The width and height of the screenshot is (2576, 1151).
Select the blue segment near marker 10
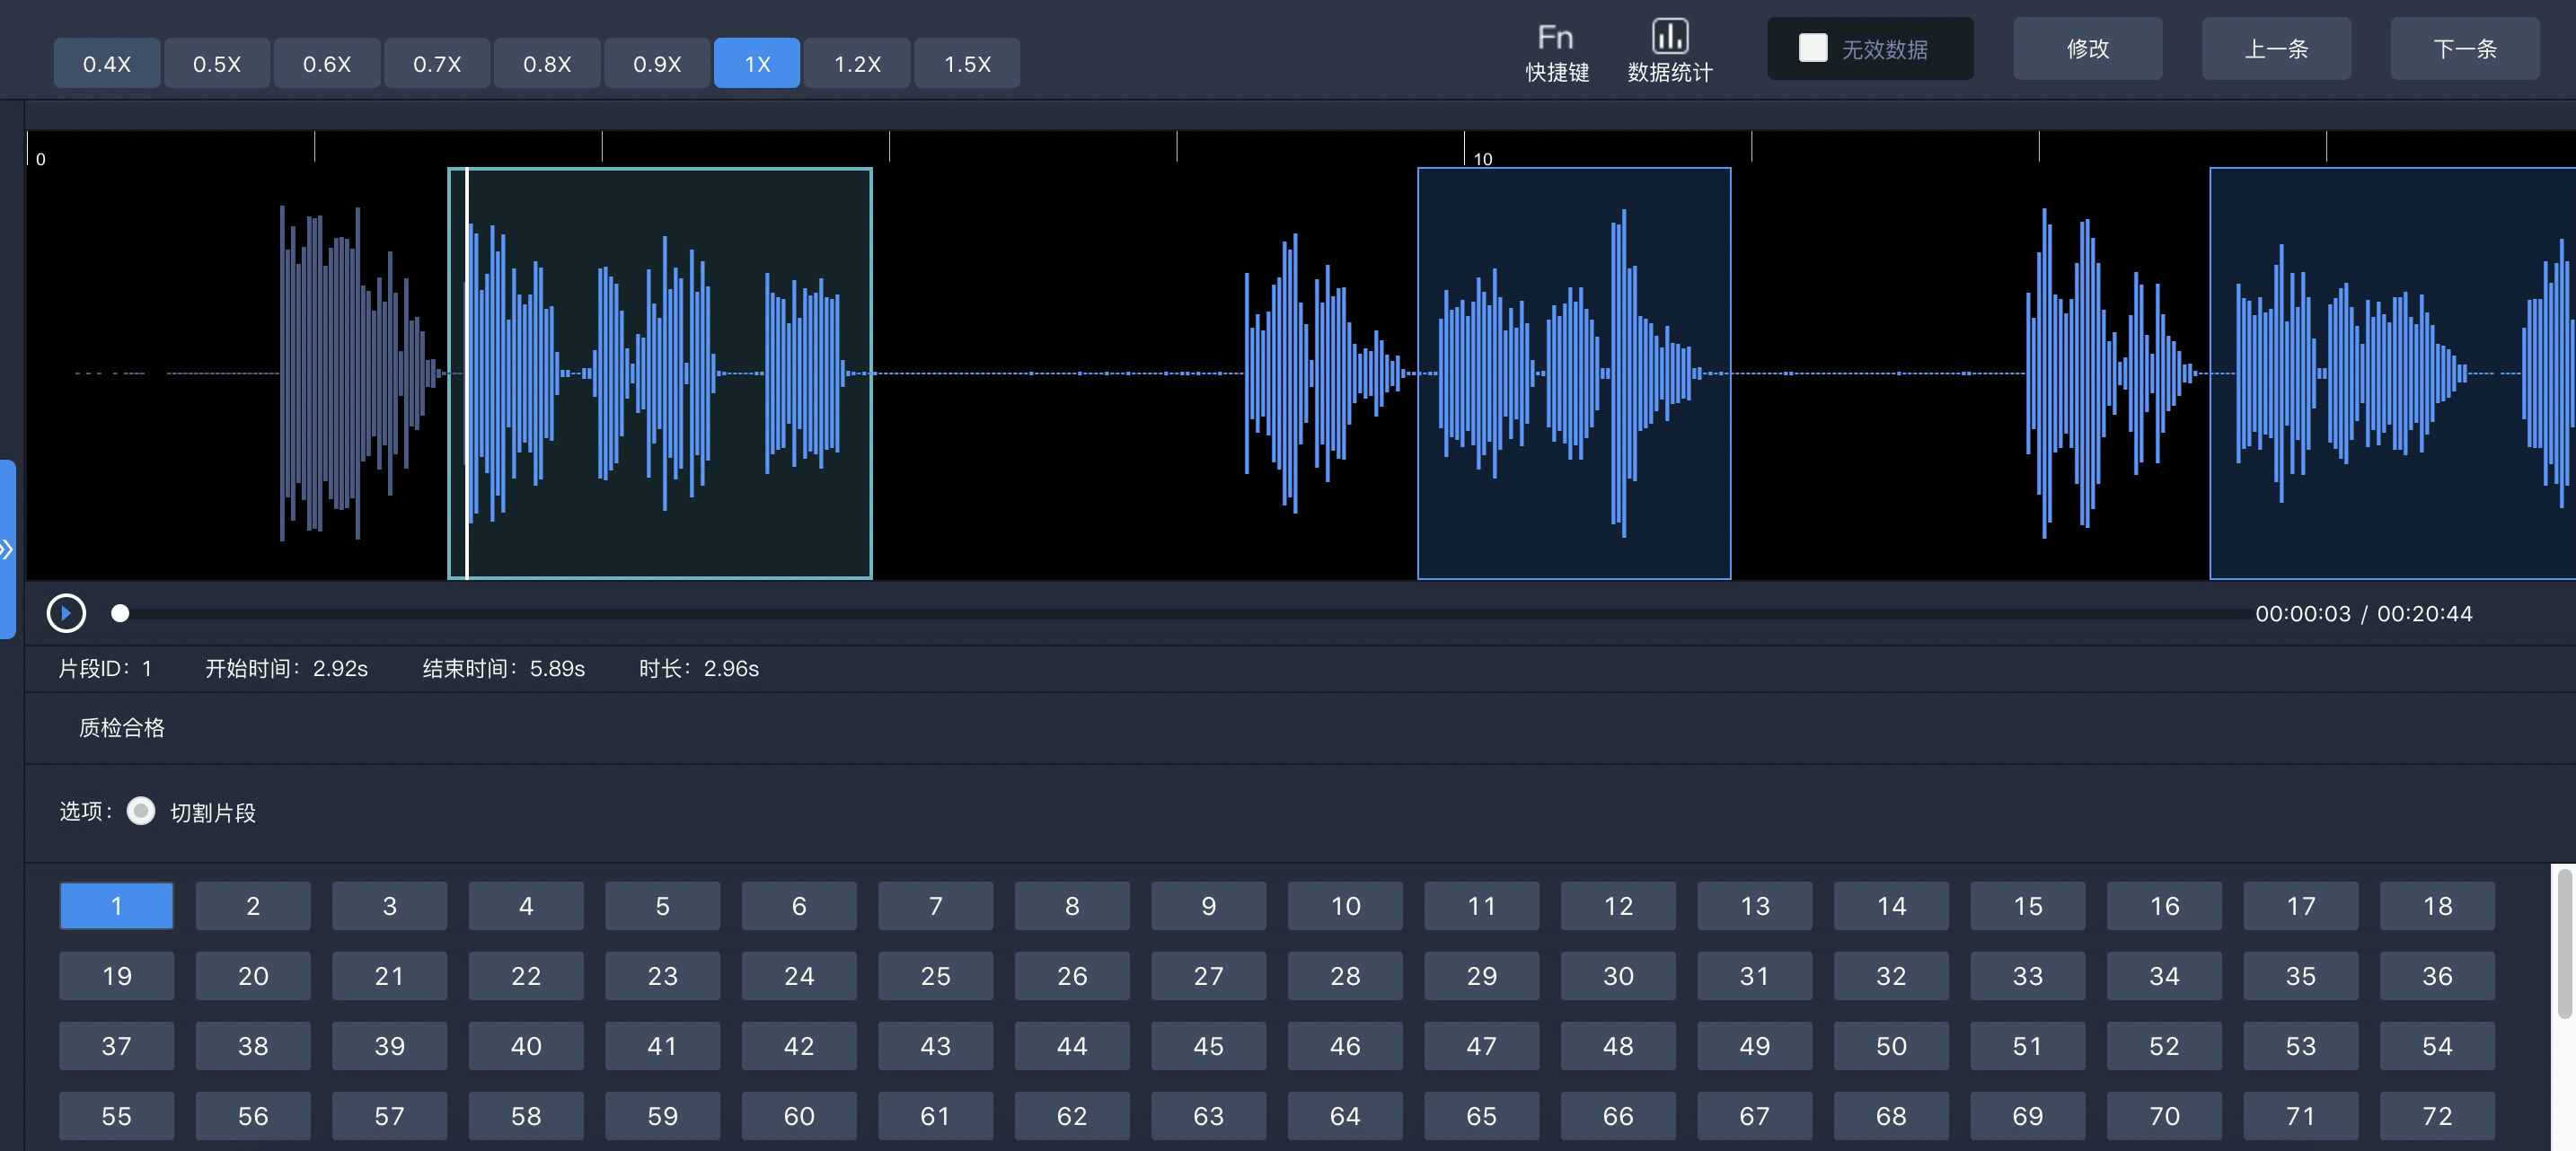[1574, 373]
